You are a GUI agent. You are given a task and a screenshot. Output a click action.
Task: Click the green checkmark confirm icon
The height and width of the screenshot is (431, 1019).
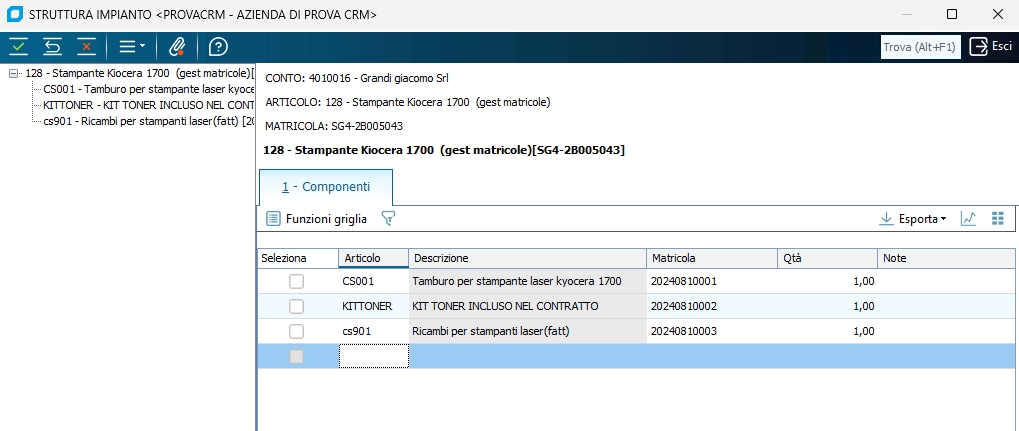coord(19,46)
